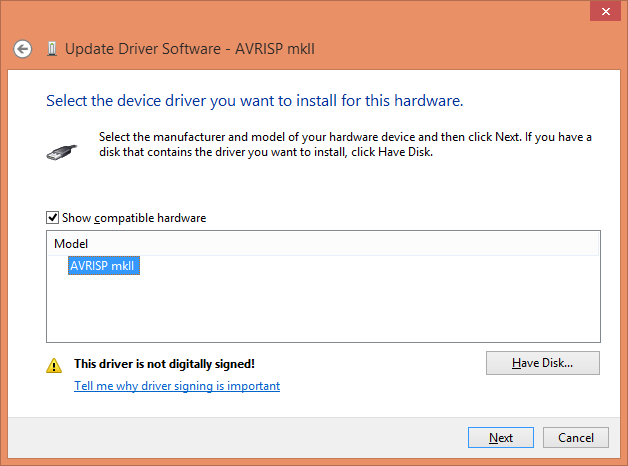This screenshot has width=628, height=466.
Task: Click the 'Update Driver Software - AVRISP mkII' title text
Action: pyautogui.click(x=190, y=49)
